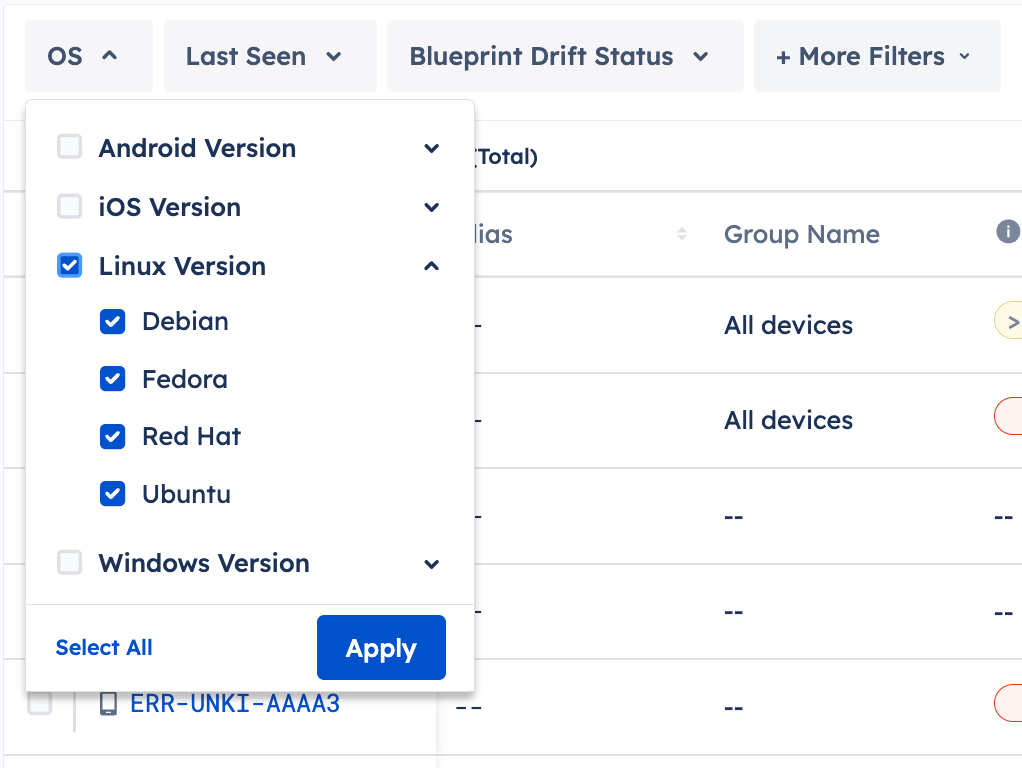Open device ERR-UNKI-AAAA3 link
This screenshot has height=768, width=1022.
pos(235,703)
